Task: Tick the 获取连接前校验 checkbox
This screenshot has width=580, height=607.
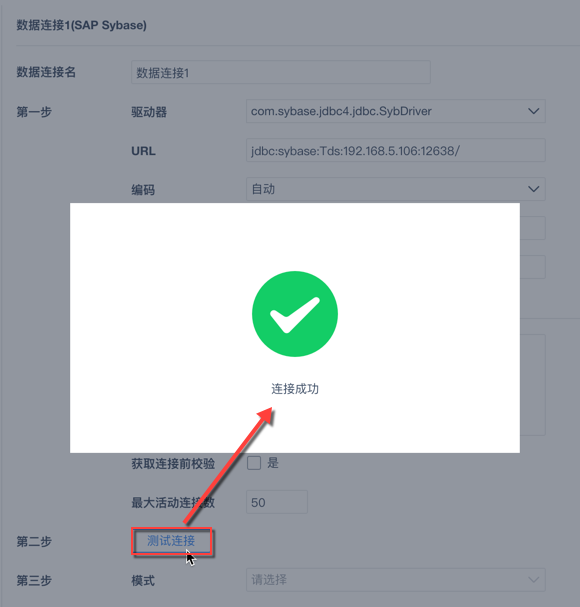Action: click(254, 463)
